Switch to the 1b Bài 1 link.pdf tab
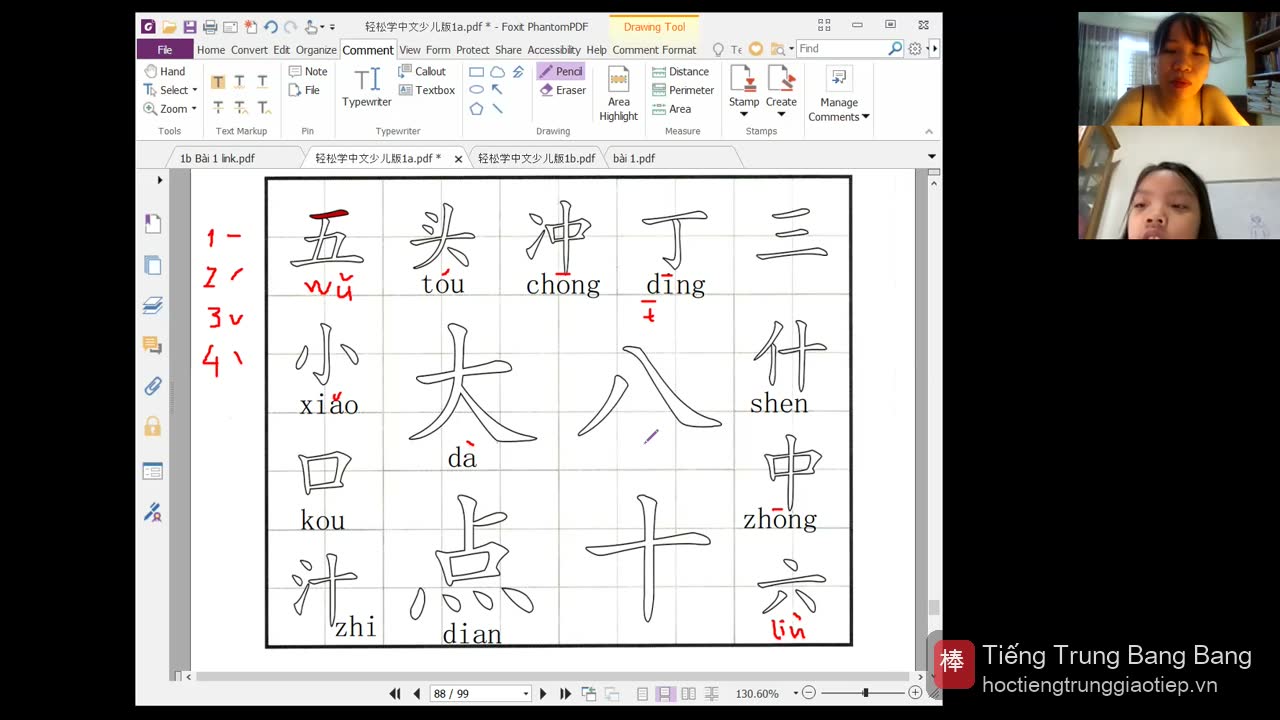Image resolution: width=1280 pixels, height=720 pixels. (x=218, y=158)
